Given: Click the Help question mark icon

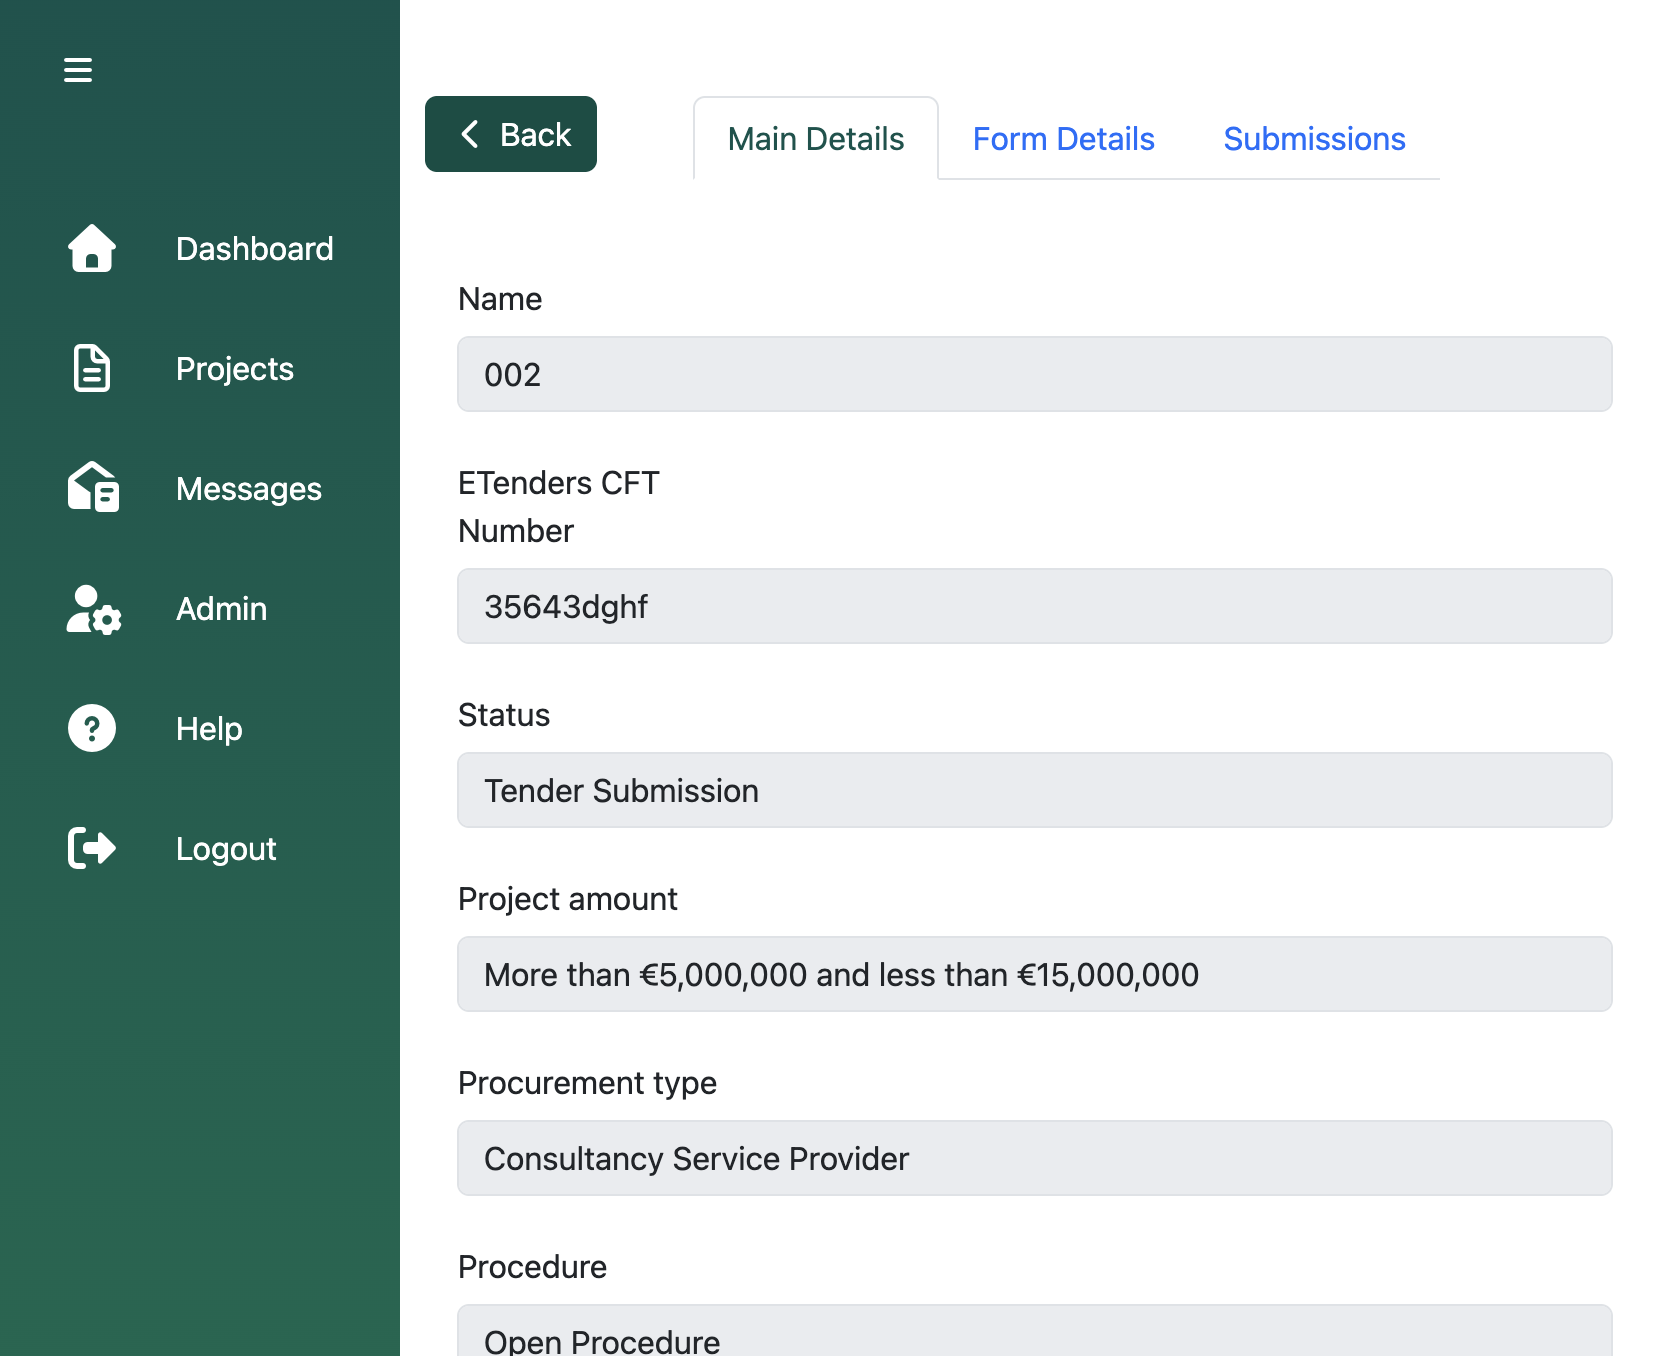Looking at the screenshot, I should pyautogui.click(x=92, y=728).
